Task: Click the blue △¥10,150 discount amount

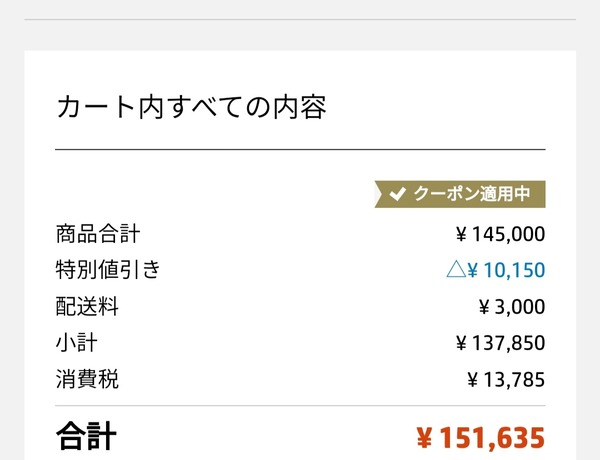Action: 496,270
